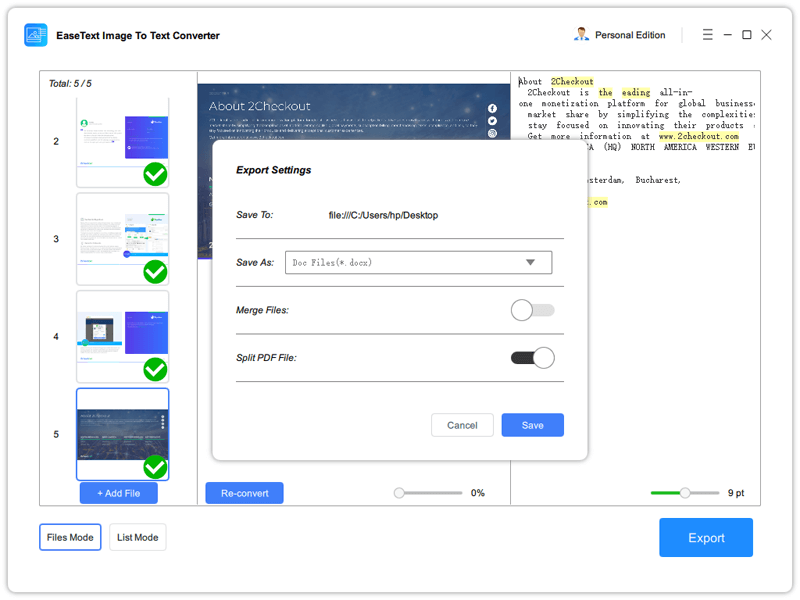Click the highlighted 2Checkout word in output
This screenshot has height=600, width=800.
[x=571, y=81]
